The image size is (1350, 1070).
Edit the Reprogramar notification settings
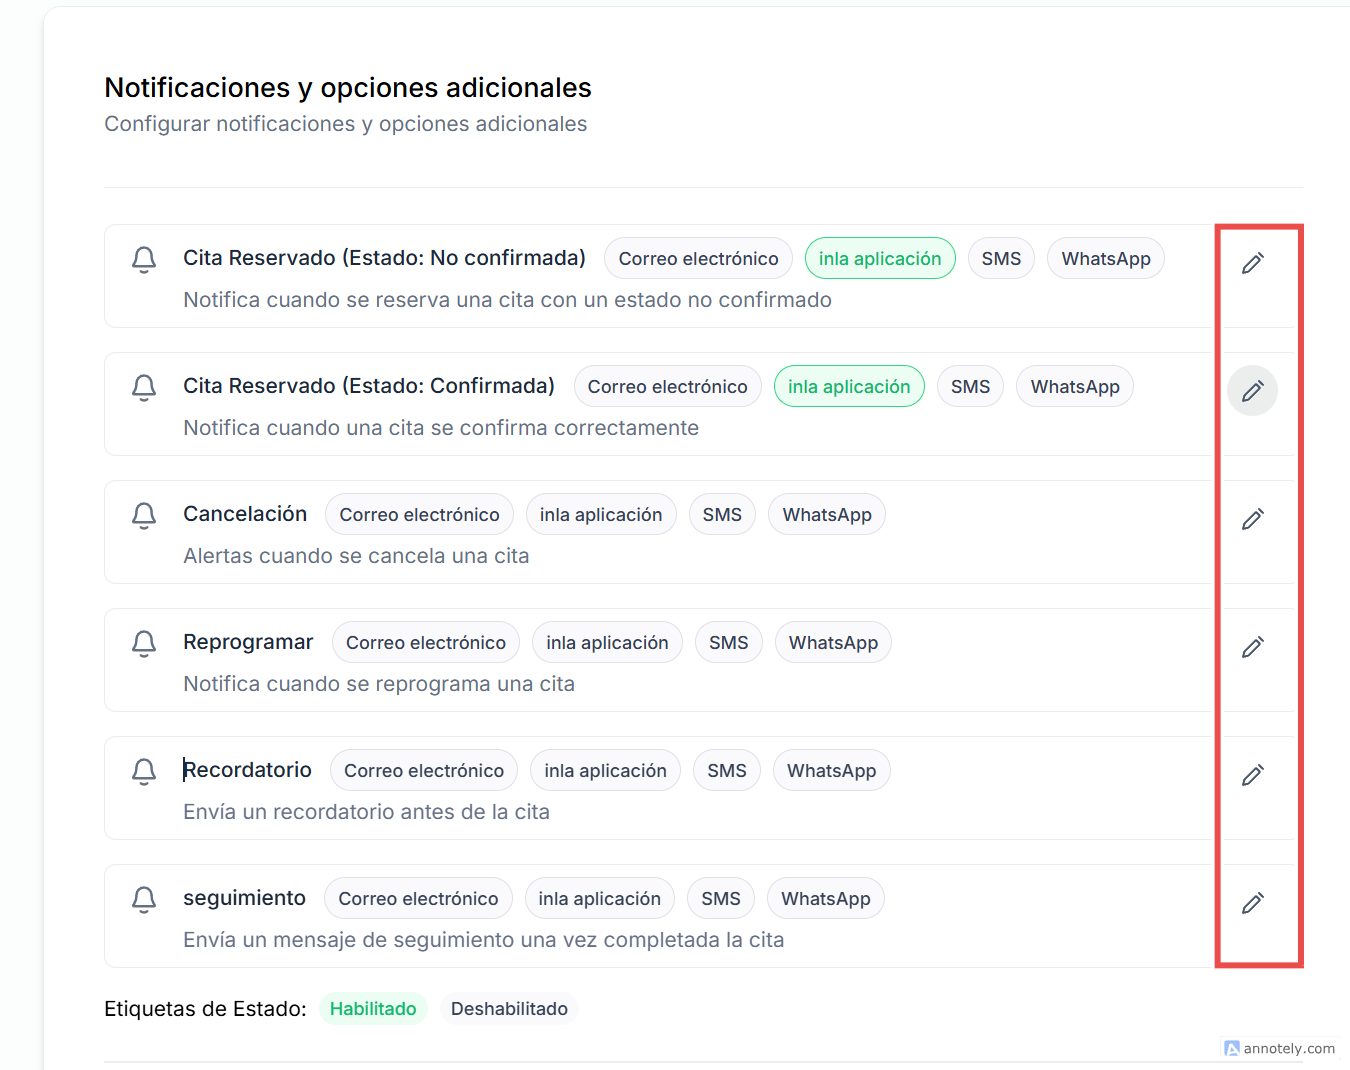pyautogui.click(x=1252, y=647)
